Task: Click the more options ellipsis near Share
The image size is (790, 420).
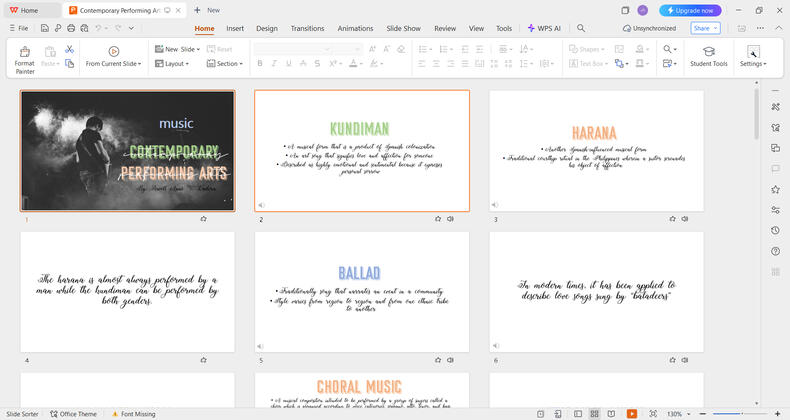Action: (x=760, y=28)
